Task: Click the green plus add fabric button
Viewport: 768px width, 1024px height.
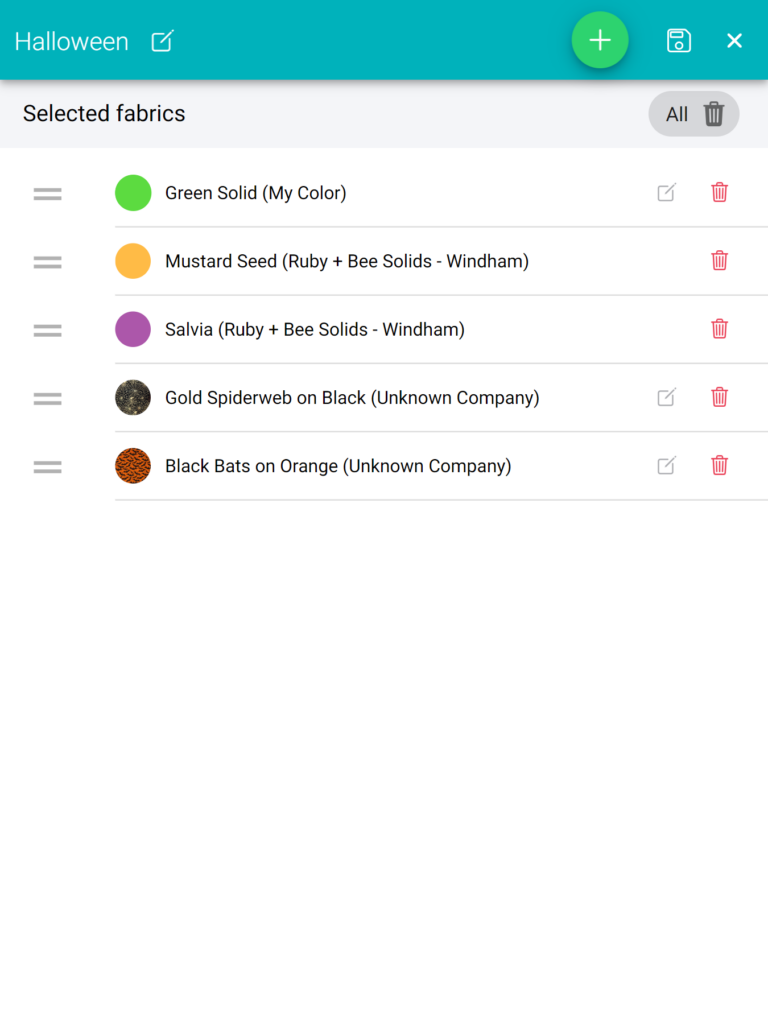Action: tap(600, 40)
